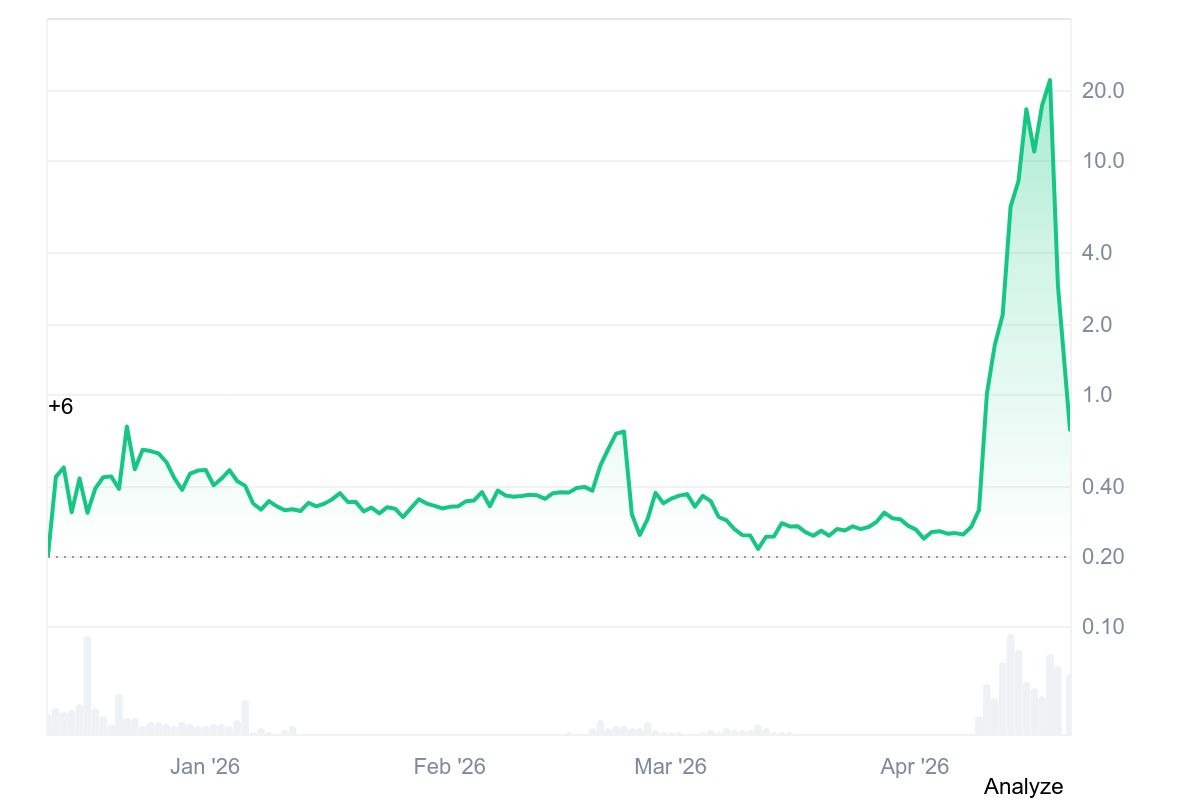
Task: Click the 4.0 price axis label
Action: pyautogui.click(x=1097, y=253)
